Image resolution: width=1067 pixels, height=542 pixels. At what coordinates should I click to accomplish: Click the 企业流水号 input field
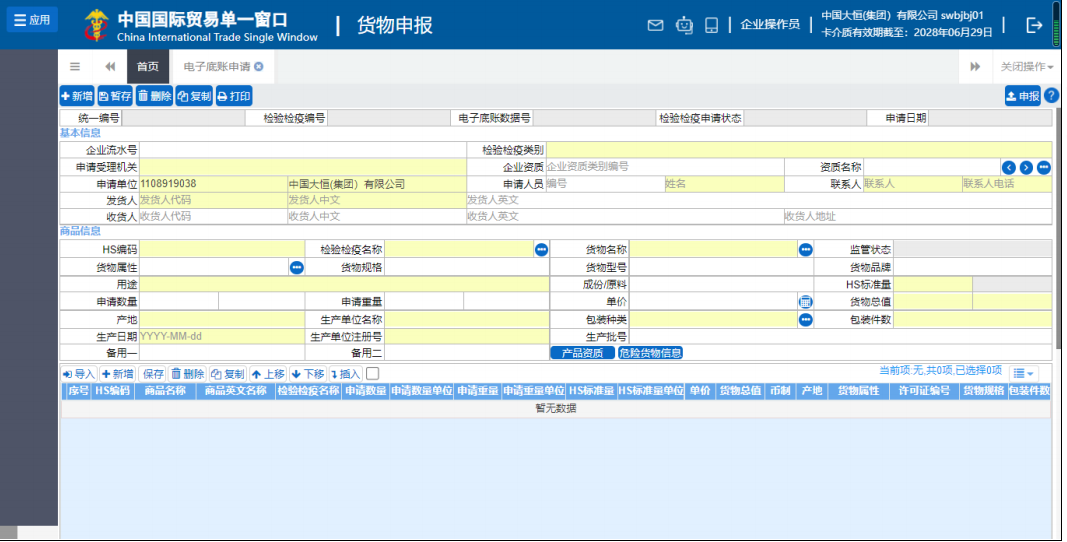(x=303, y=150)
